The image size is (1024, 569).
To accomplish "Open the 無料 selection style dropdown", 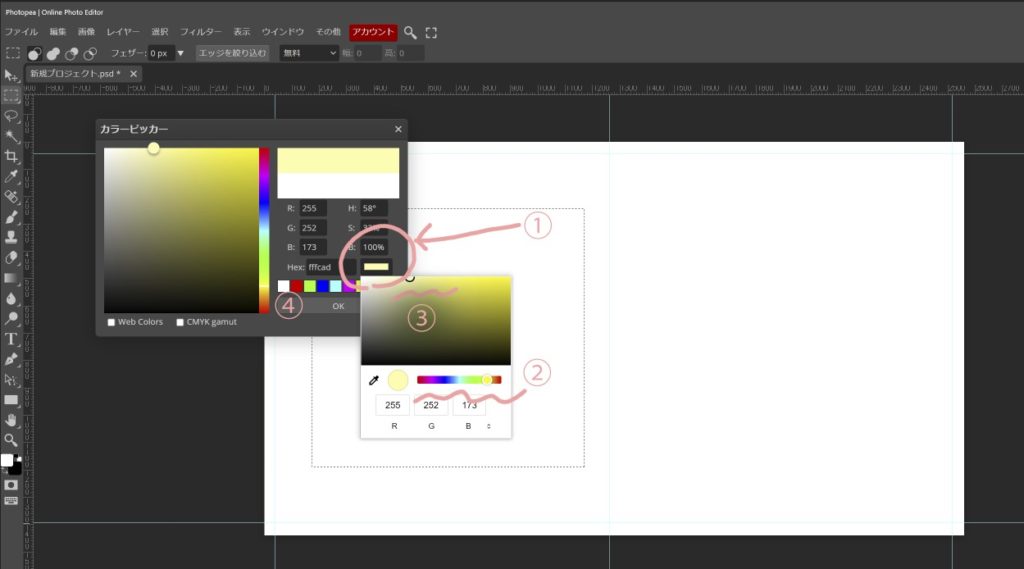I will tap(309, 53).
